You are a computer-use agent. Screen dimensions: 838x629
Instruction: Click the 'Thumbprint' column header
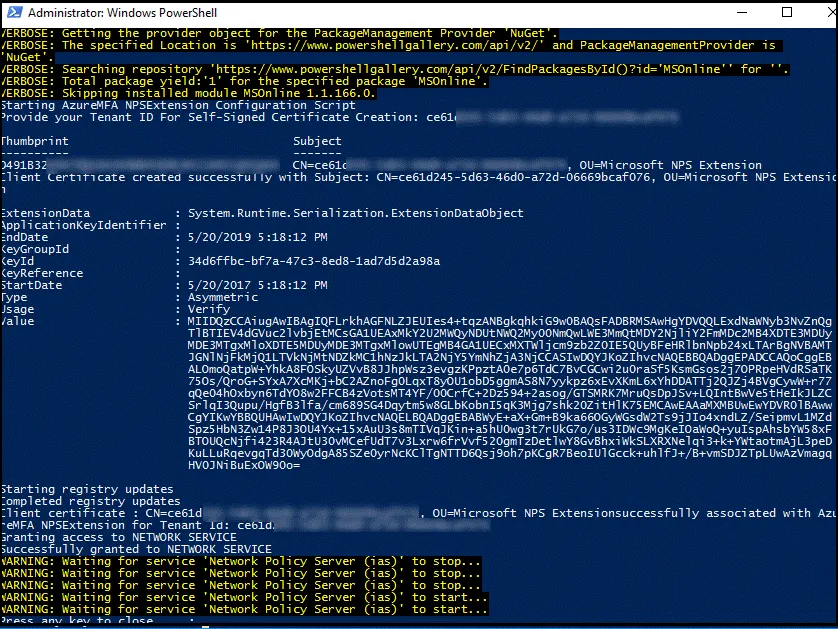point(35,141)
